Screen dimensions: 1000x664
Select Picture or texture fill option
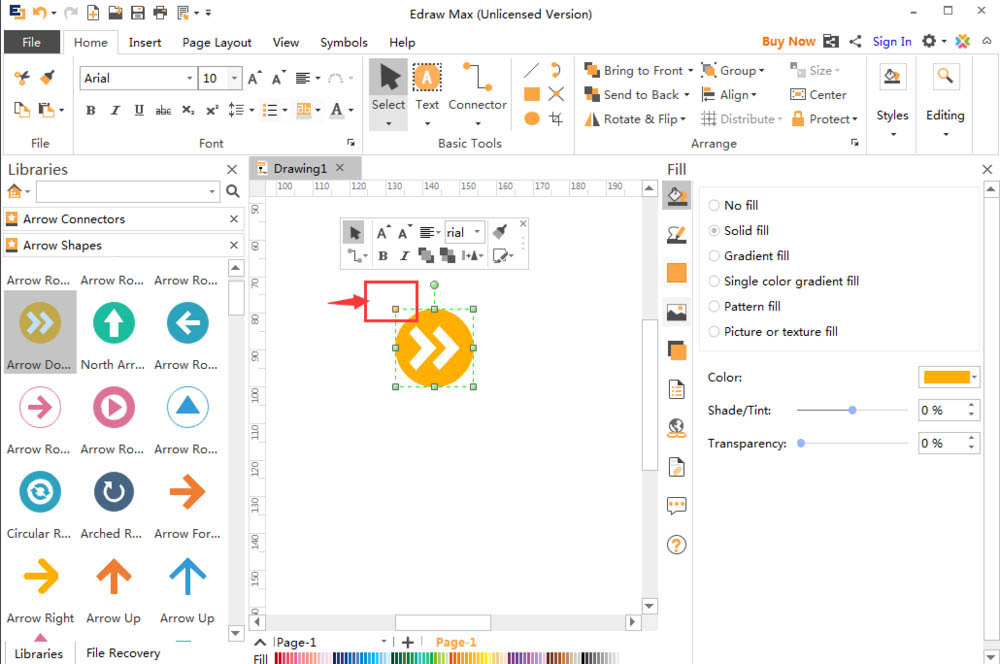pos(714,332)
